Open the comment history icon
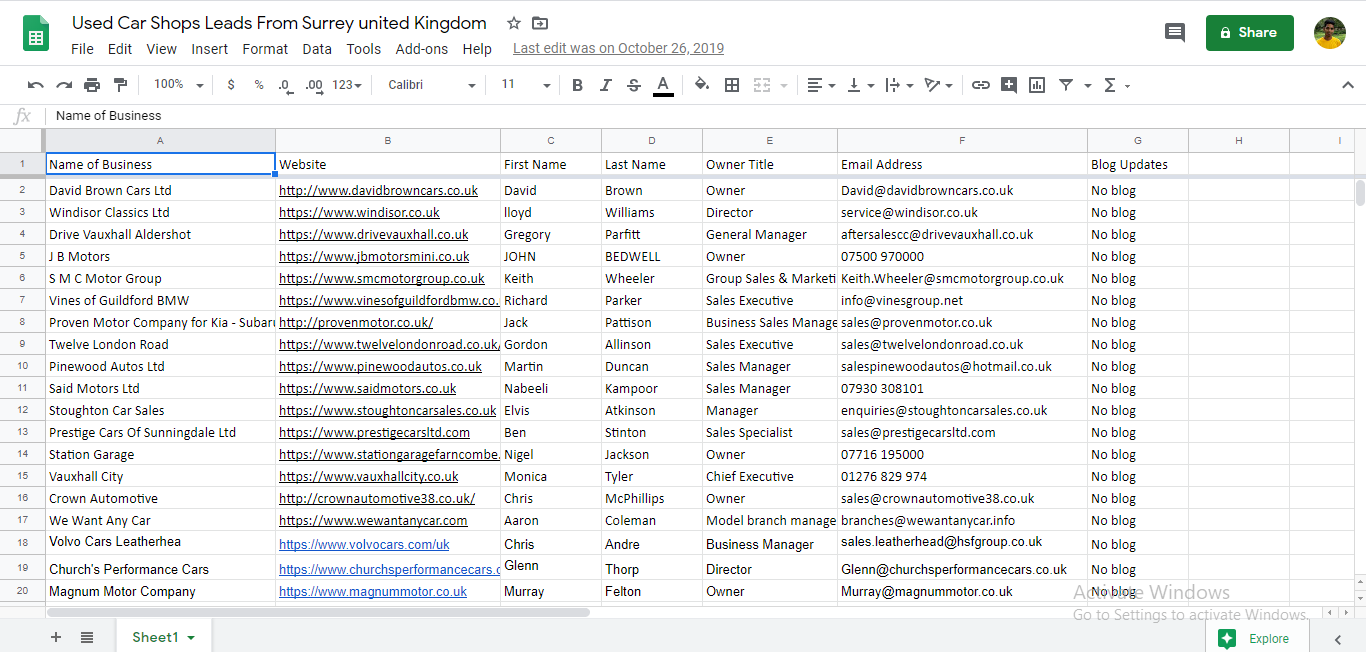 tap(1175, 32)
